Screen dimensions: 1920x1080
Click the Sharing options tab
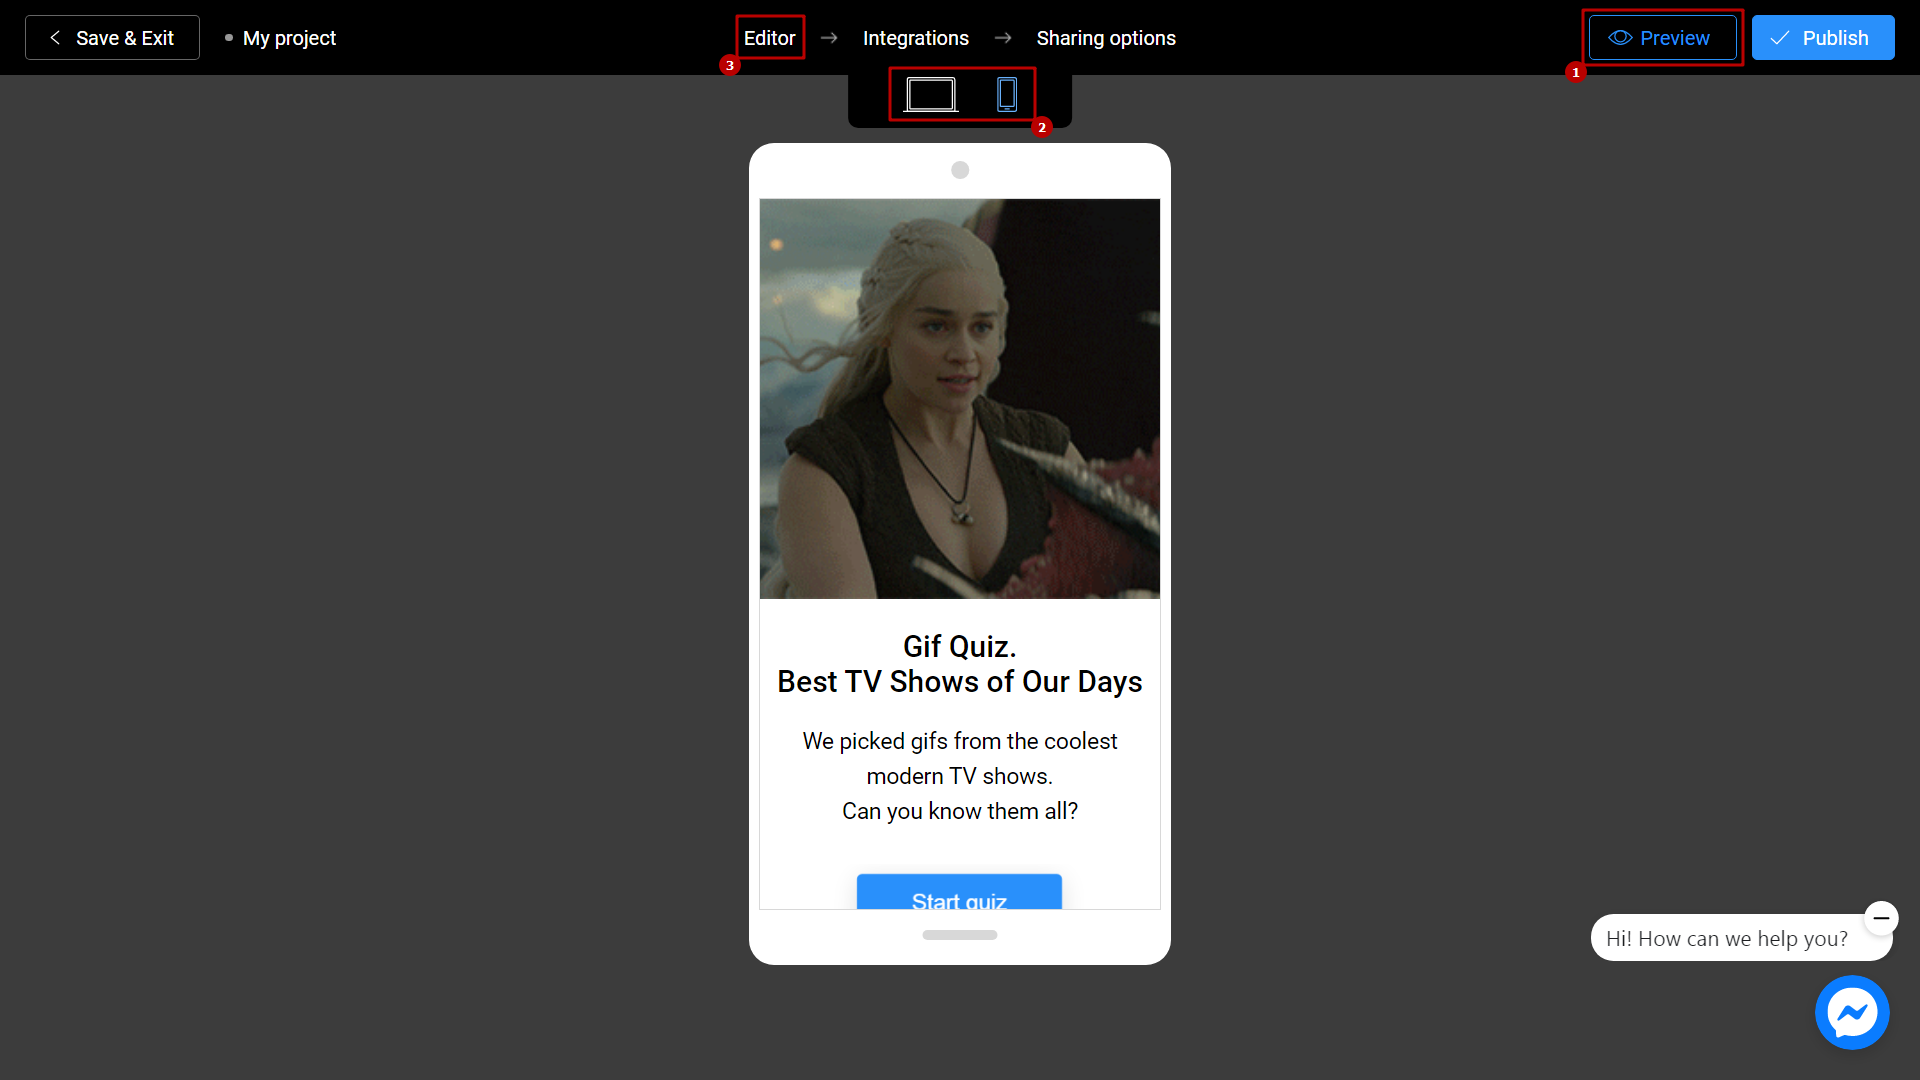point(1106,37)
